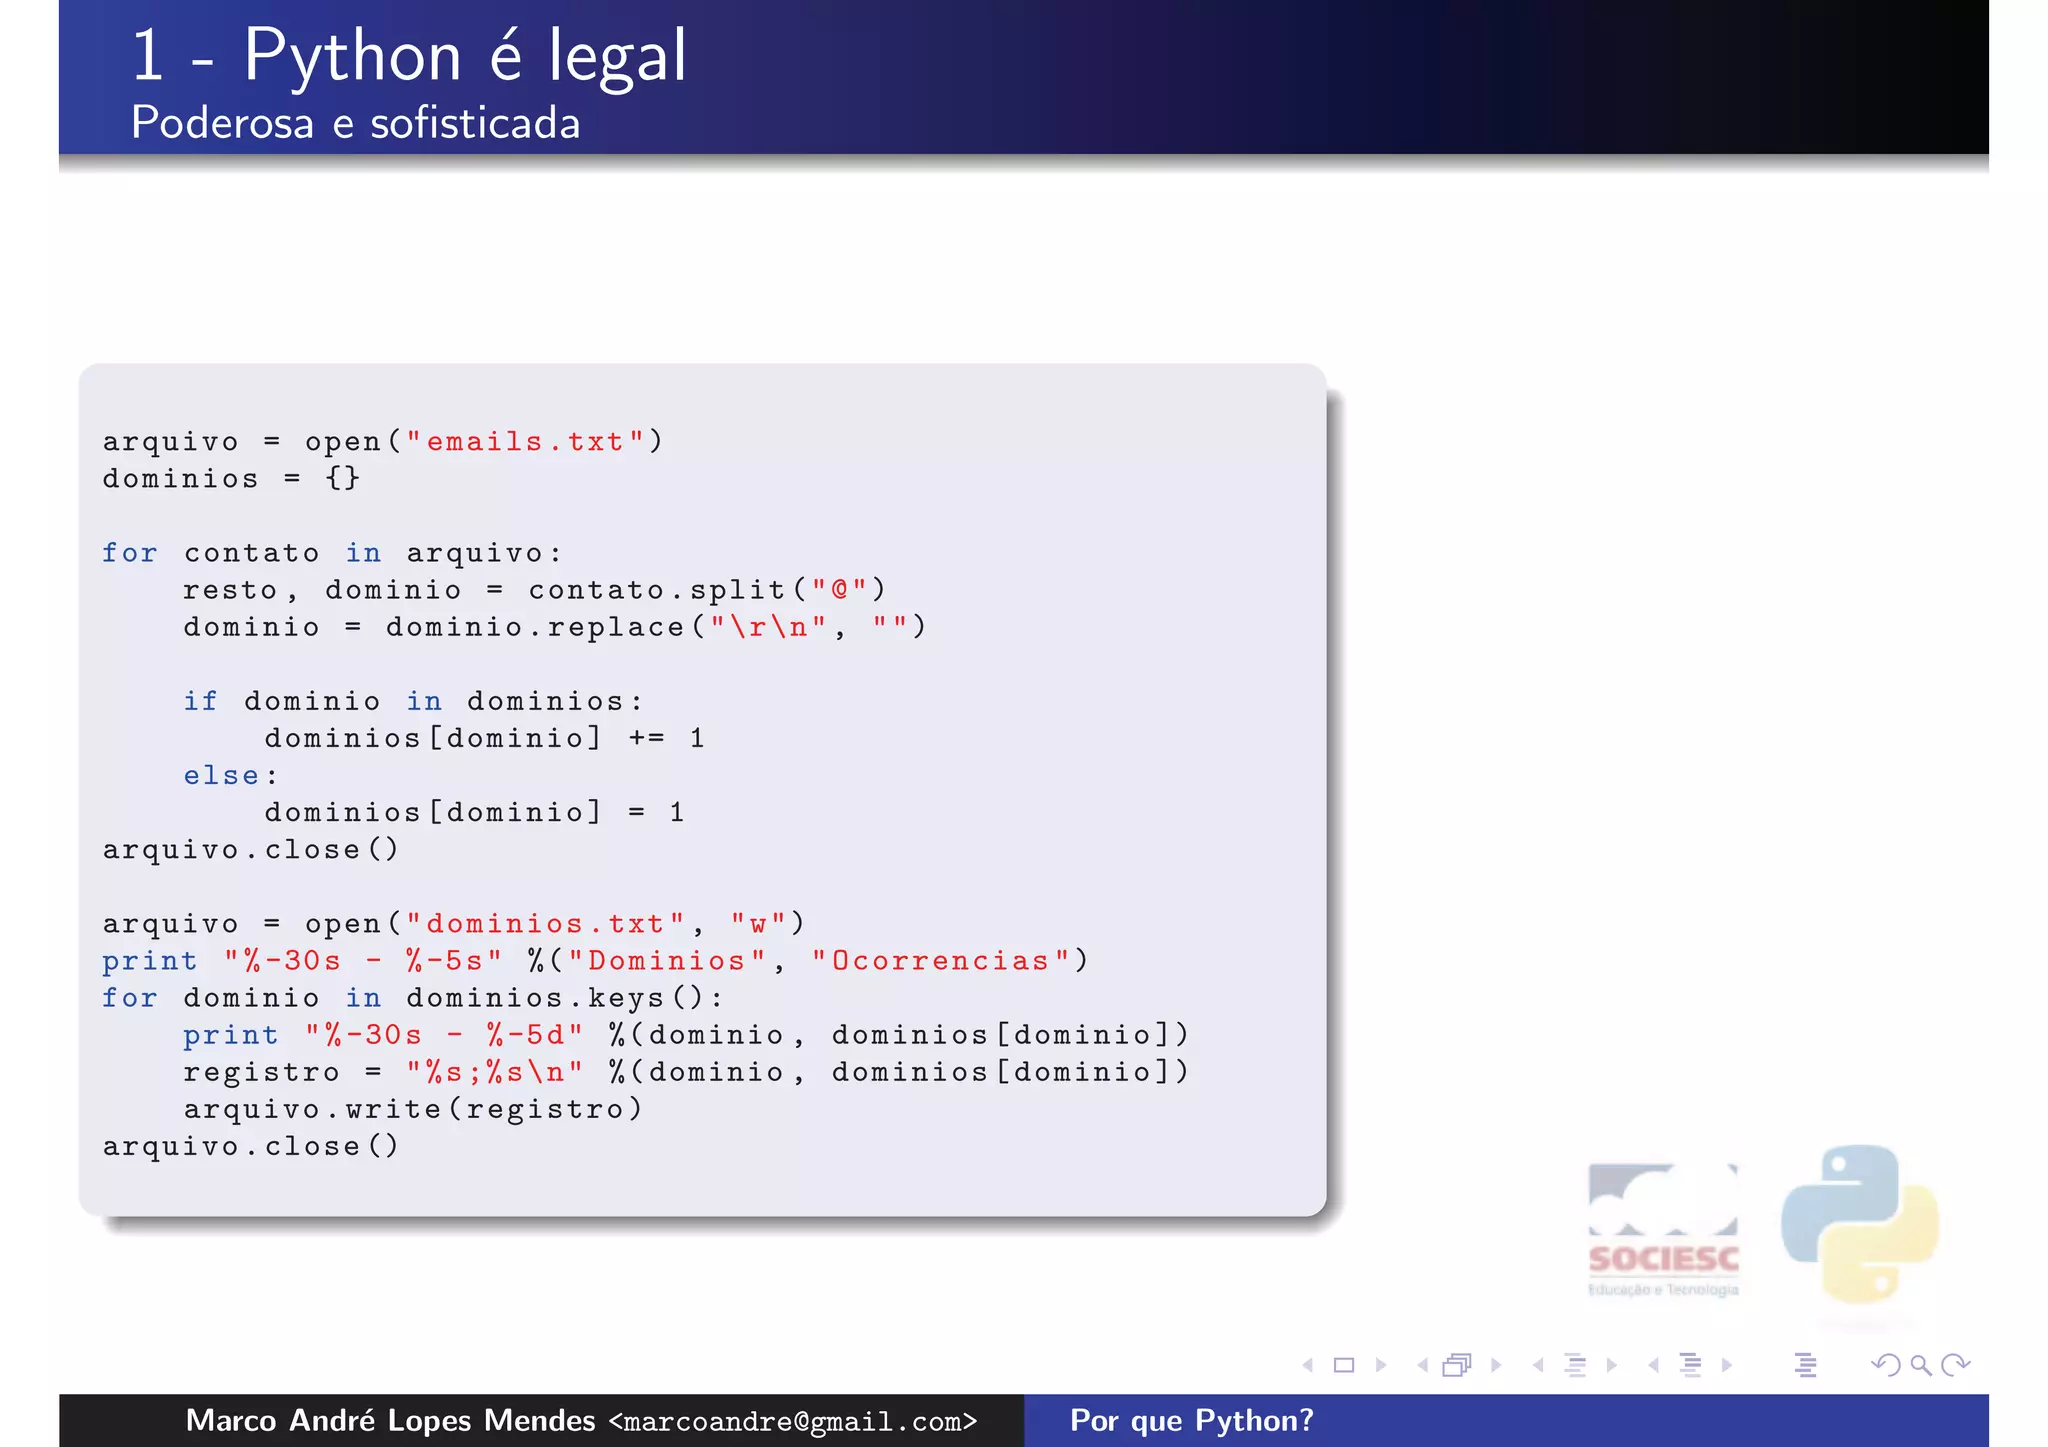Click the presentation outline lines icon

click(x=1805, y=1365)
